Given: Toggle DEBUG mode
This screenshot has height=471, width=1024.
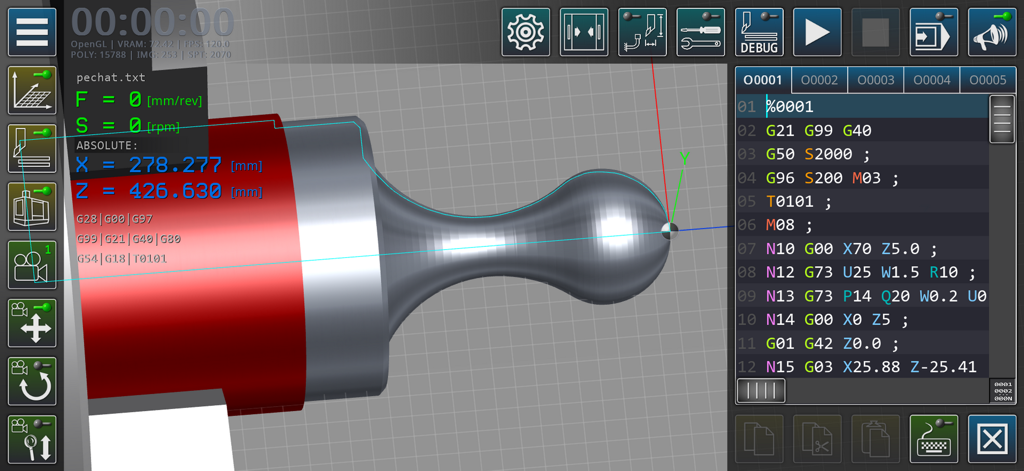Looking at the screenshot, I should 760,32.
